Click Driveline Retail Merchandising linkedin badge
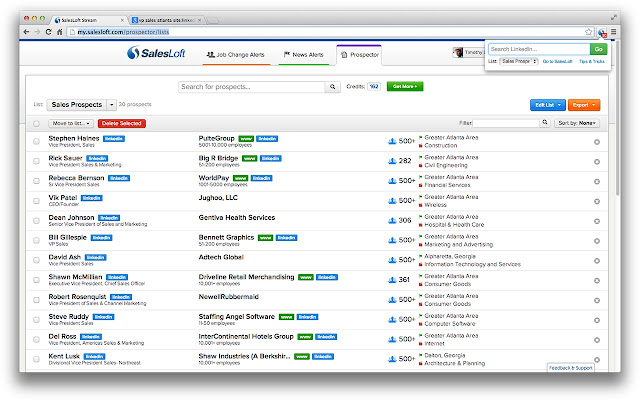 click(x=327, y=277)
